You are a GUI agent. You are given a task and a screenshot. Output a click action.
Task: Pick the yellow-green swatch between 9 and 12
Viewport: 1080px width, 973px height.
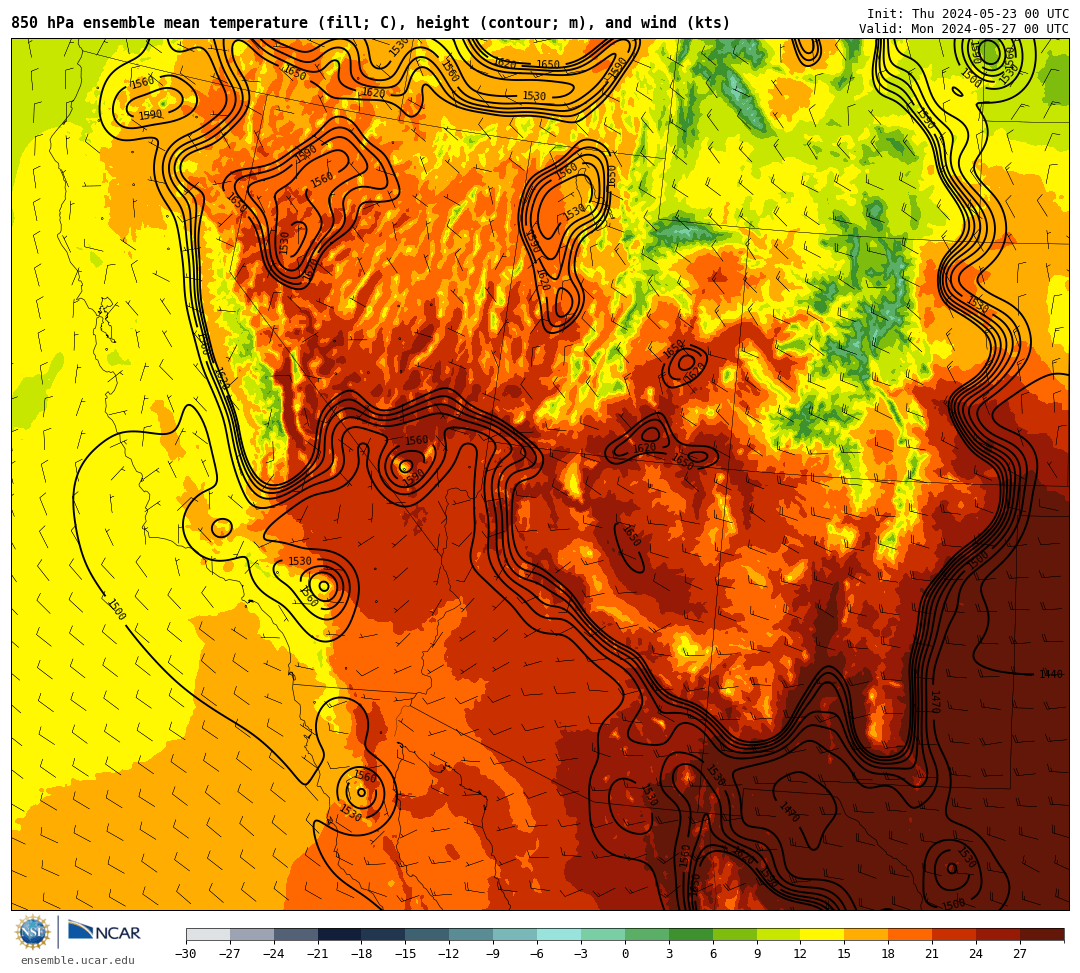click(x=779, y=934)
